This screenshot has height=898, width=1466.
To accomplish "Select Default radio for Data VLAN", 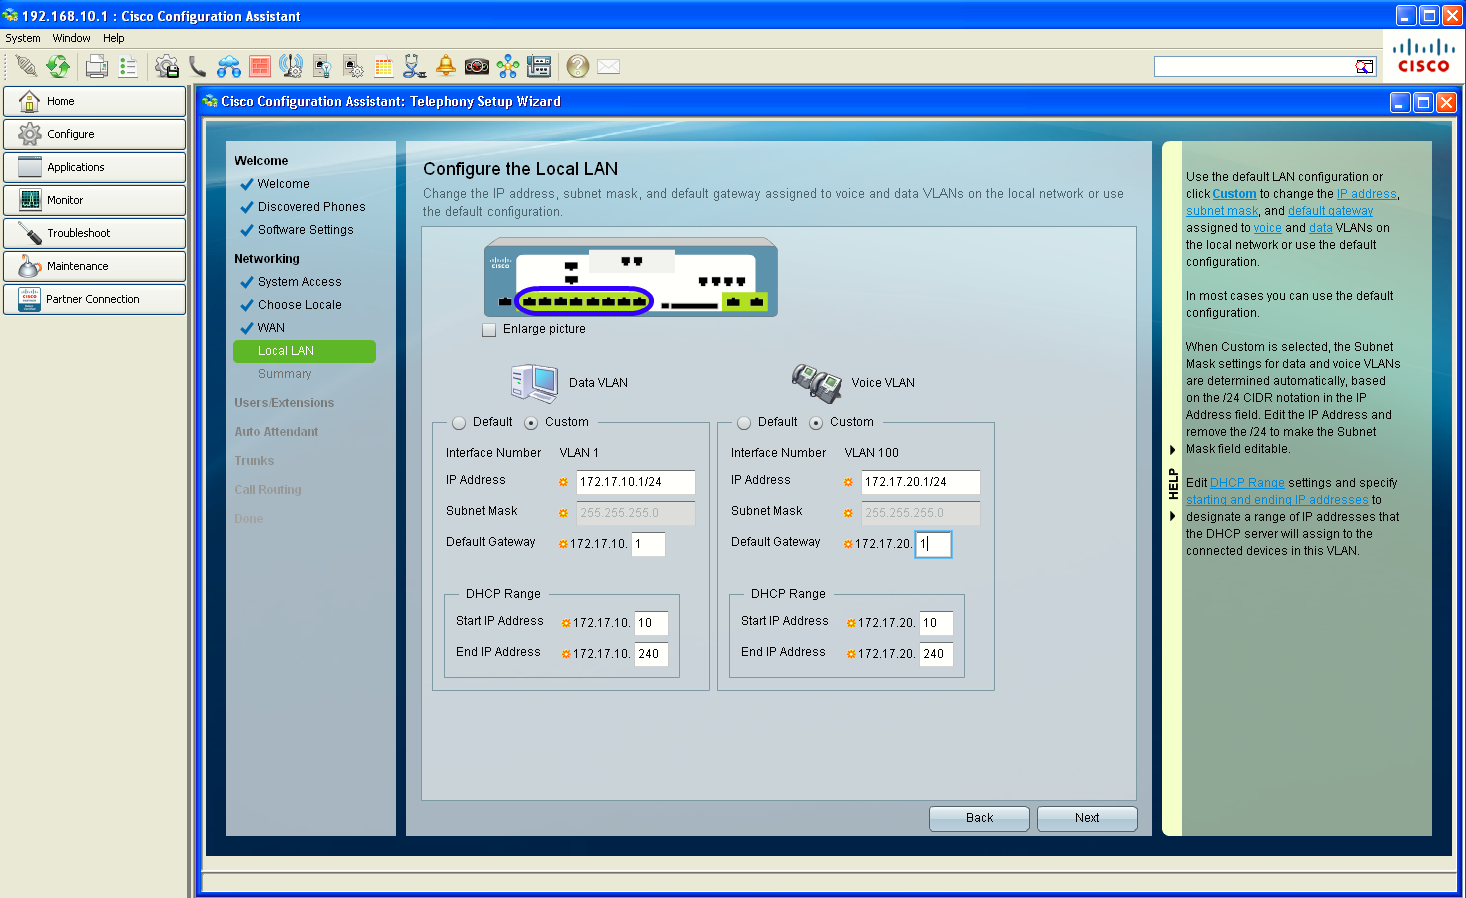I will [x=459, y=423].
